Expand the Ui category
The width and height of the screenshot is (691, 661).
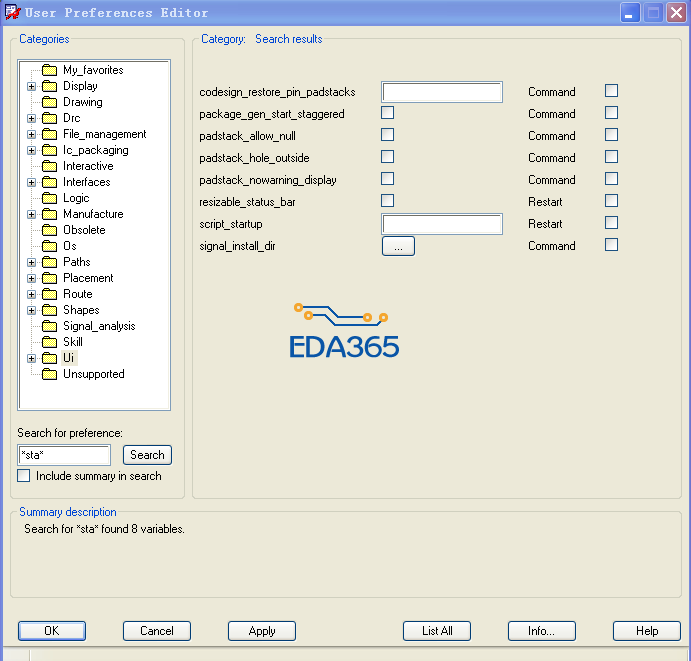(31, 358)
